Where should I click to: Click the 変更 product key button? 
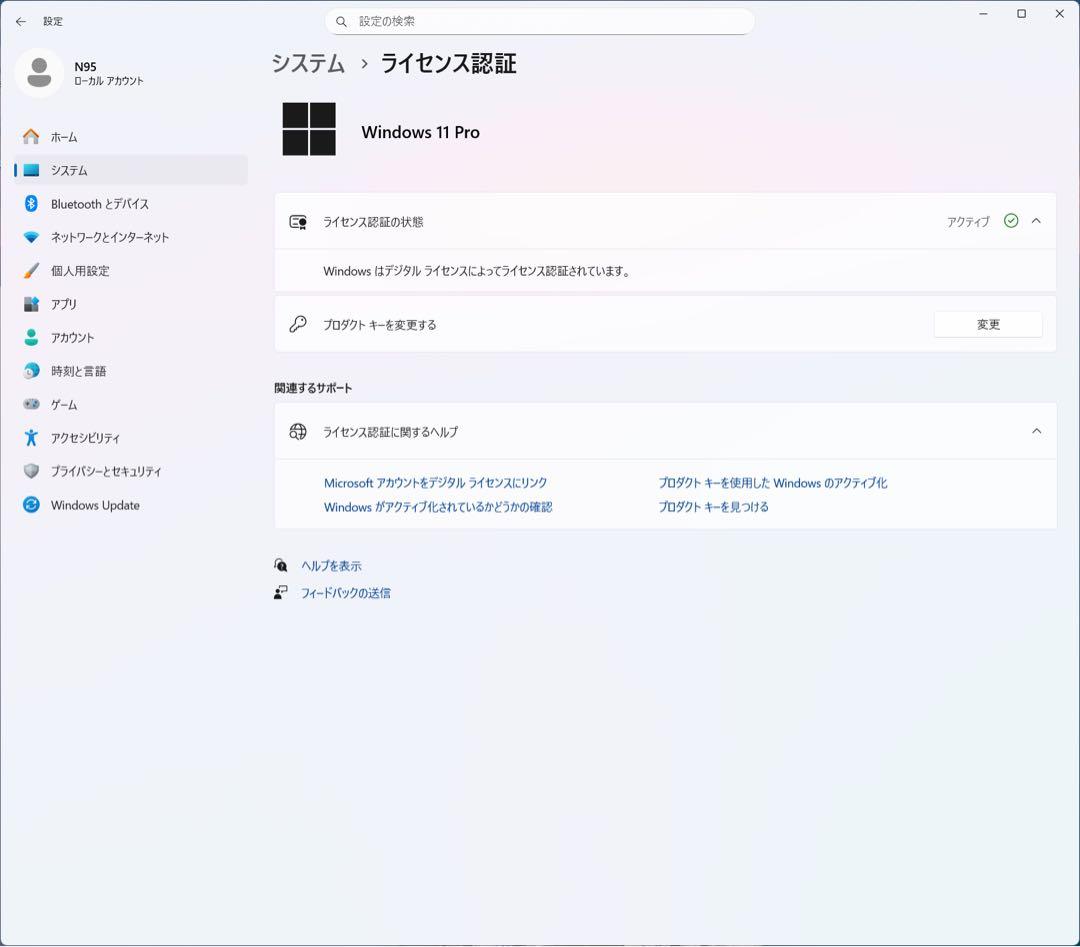pos(987,324)
